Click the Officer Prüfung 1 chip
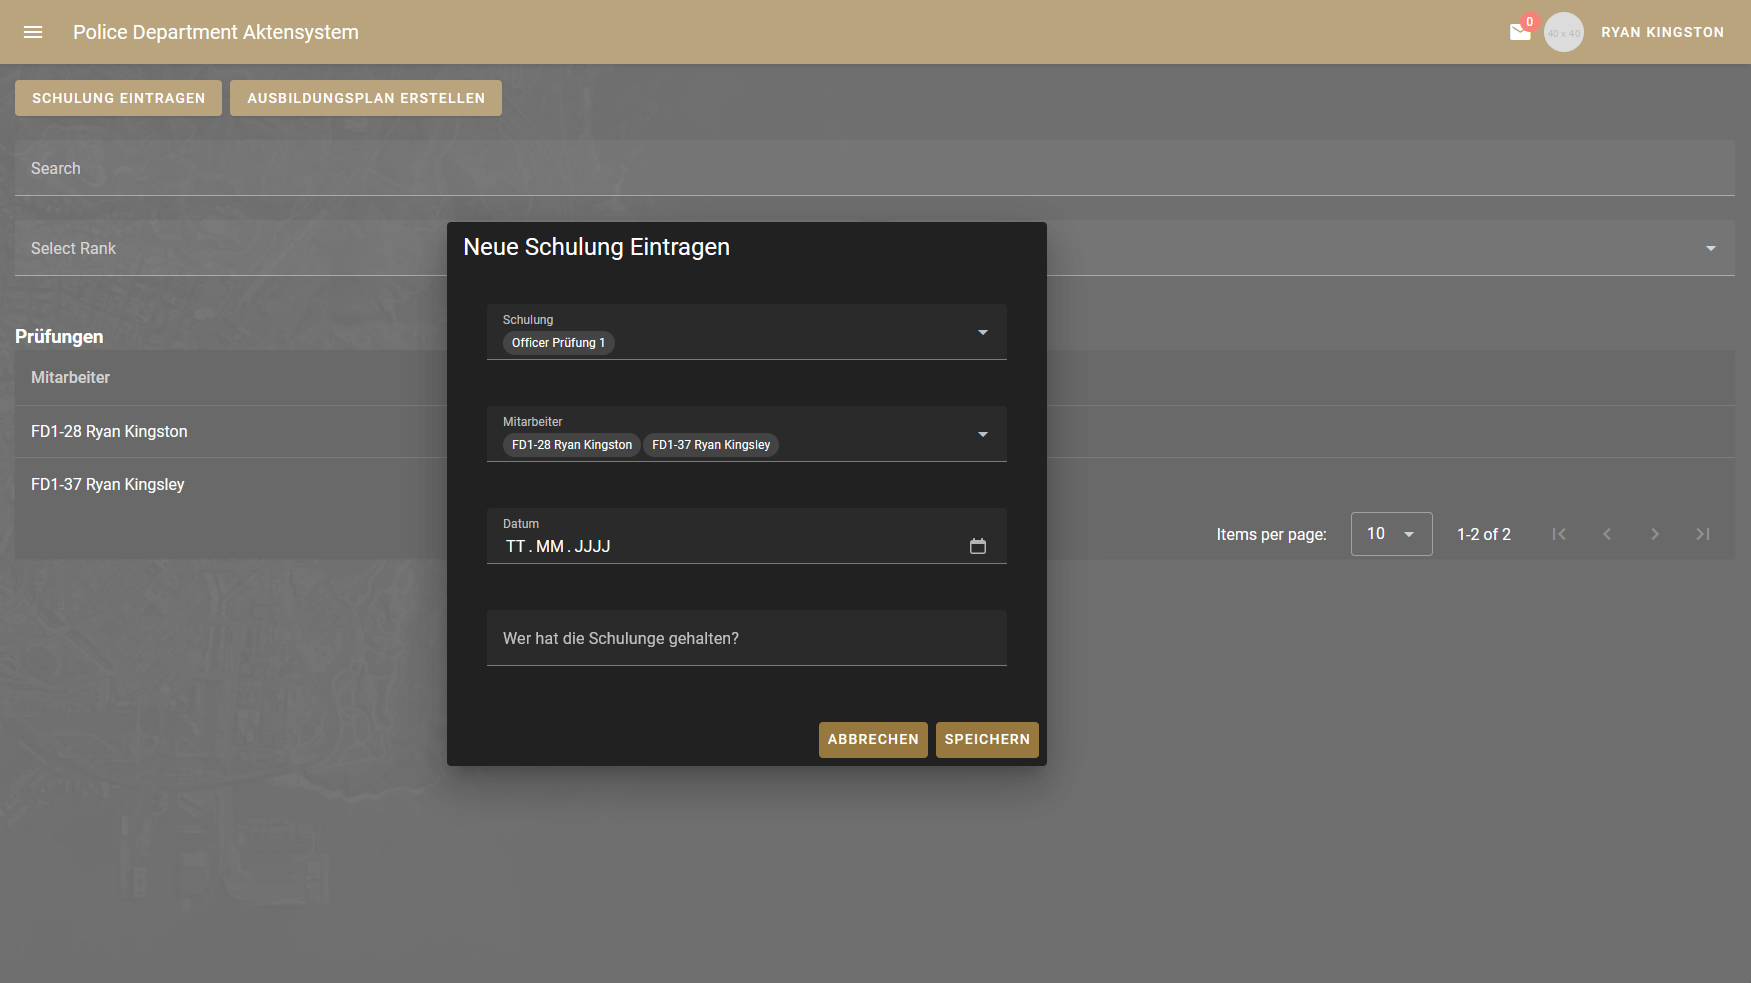Screen dimensions: 1751x983 (558, 343)
